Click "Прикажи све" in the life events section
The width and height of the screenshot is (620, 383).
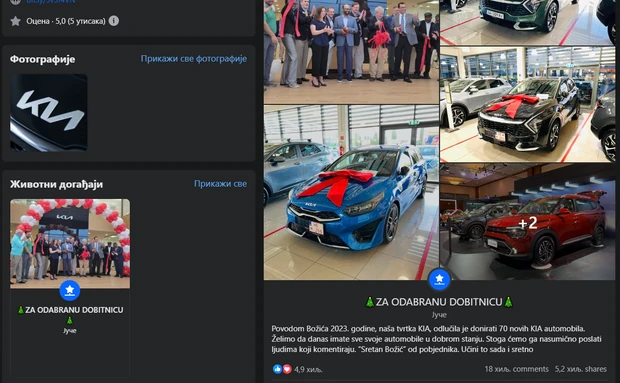tap(220, 184)
